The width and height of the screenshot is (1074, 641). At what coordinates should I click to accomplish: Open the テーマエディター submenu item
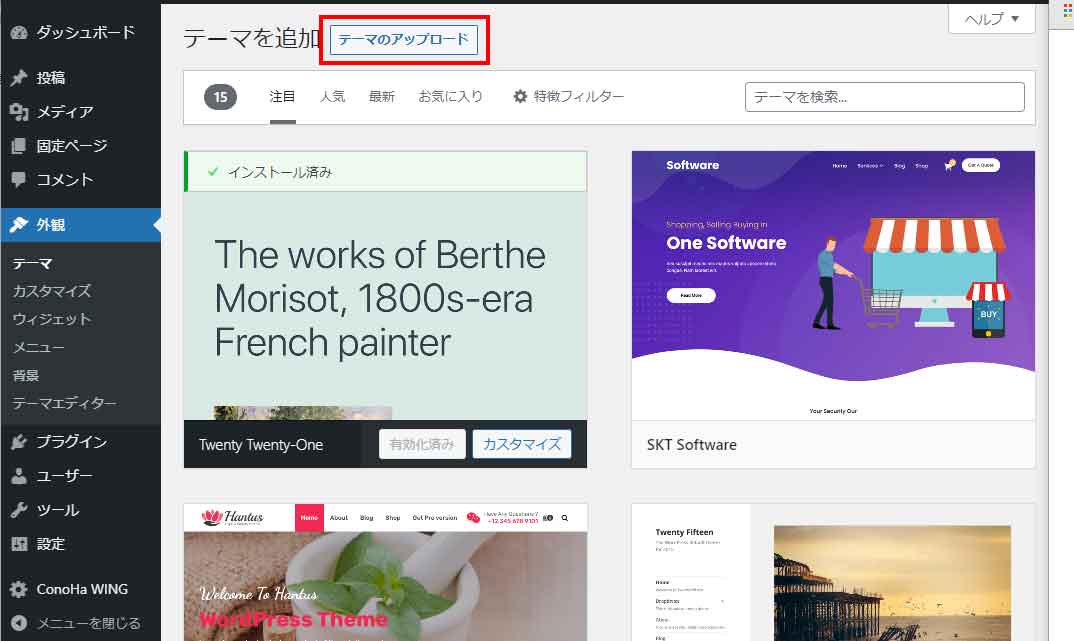click(x=64, y=403)
